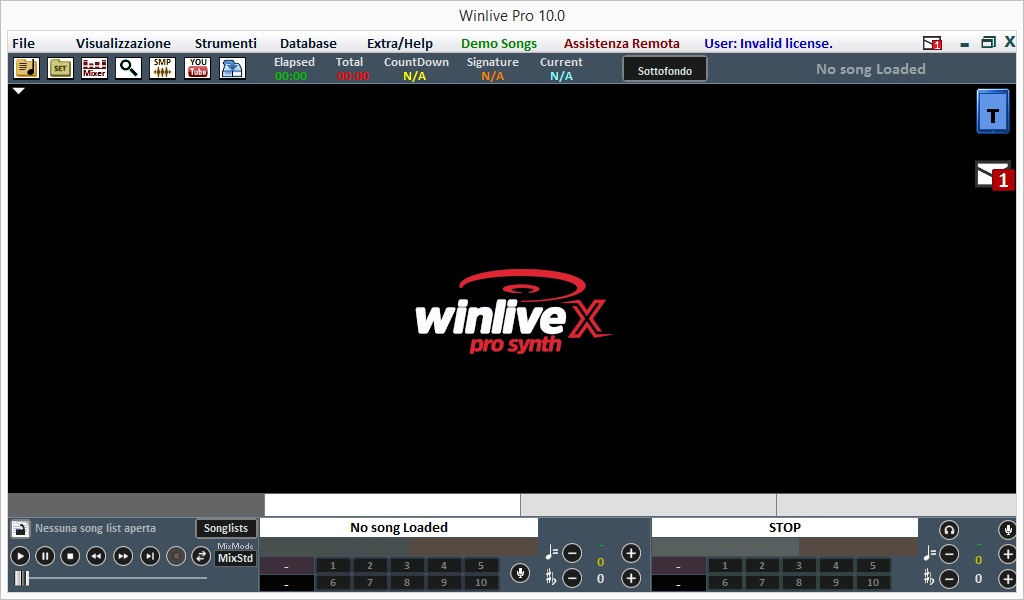The height and width of the screenshot is (600, 1024).
Task: Open the SET folder icon
Action: click(x=60, y=68)
